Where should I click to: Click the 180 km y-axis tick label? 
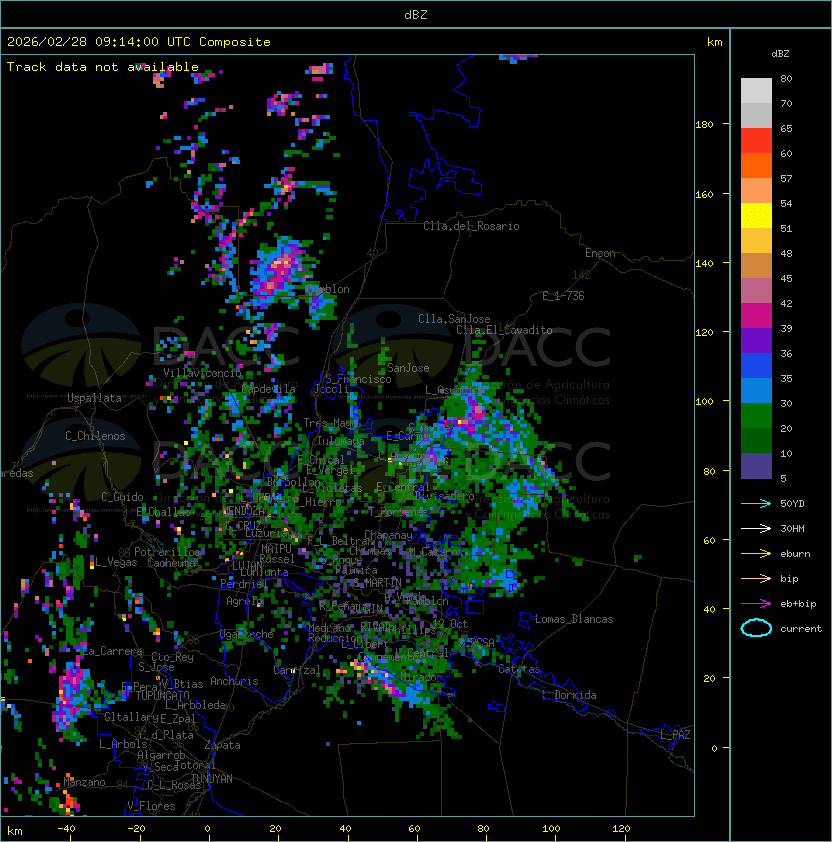click(703, 124)
